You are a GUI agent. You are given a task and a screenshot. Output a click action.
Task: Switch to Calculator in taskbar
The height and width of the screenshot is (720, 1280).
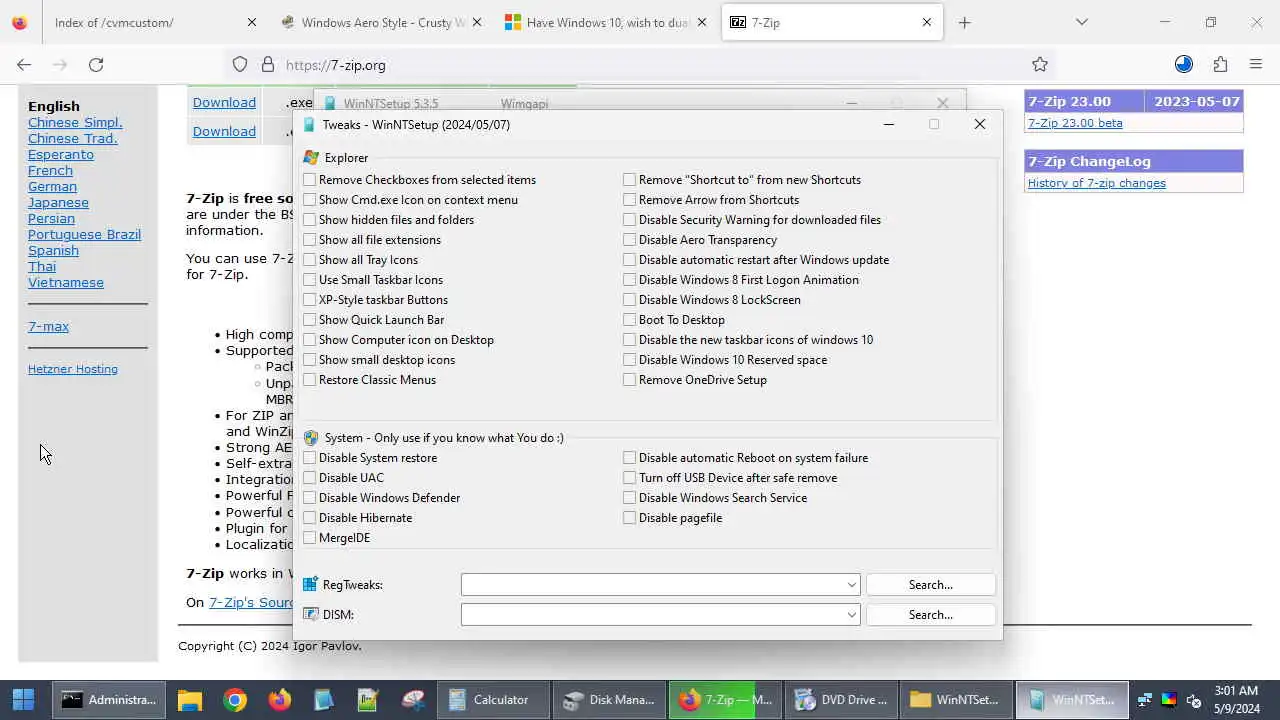pyautogui.click(x=495, y=700)
